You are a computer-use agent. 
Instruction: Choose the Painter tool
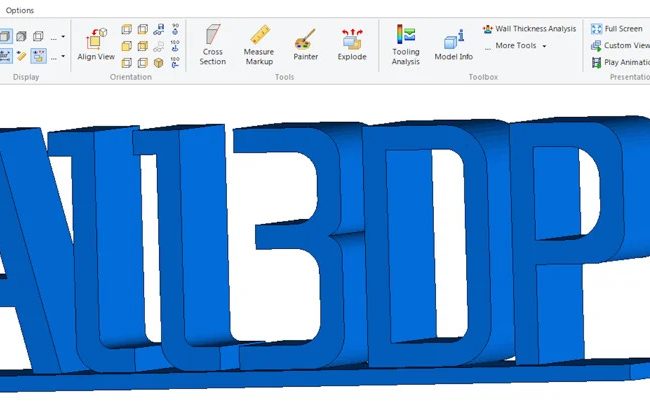click(305, 45)
